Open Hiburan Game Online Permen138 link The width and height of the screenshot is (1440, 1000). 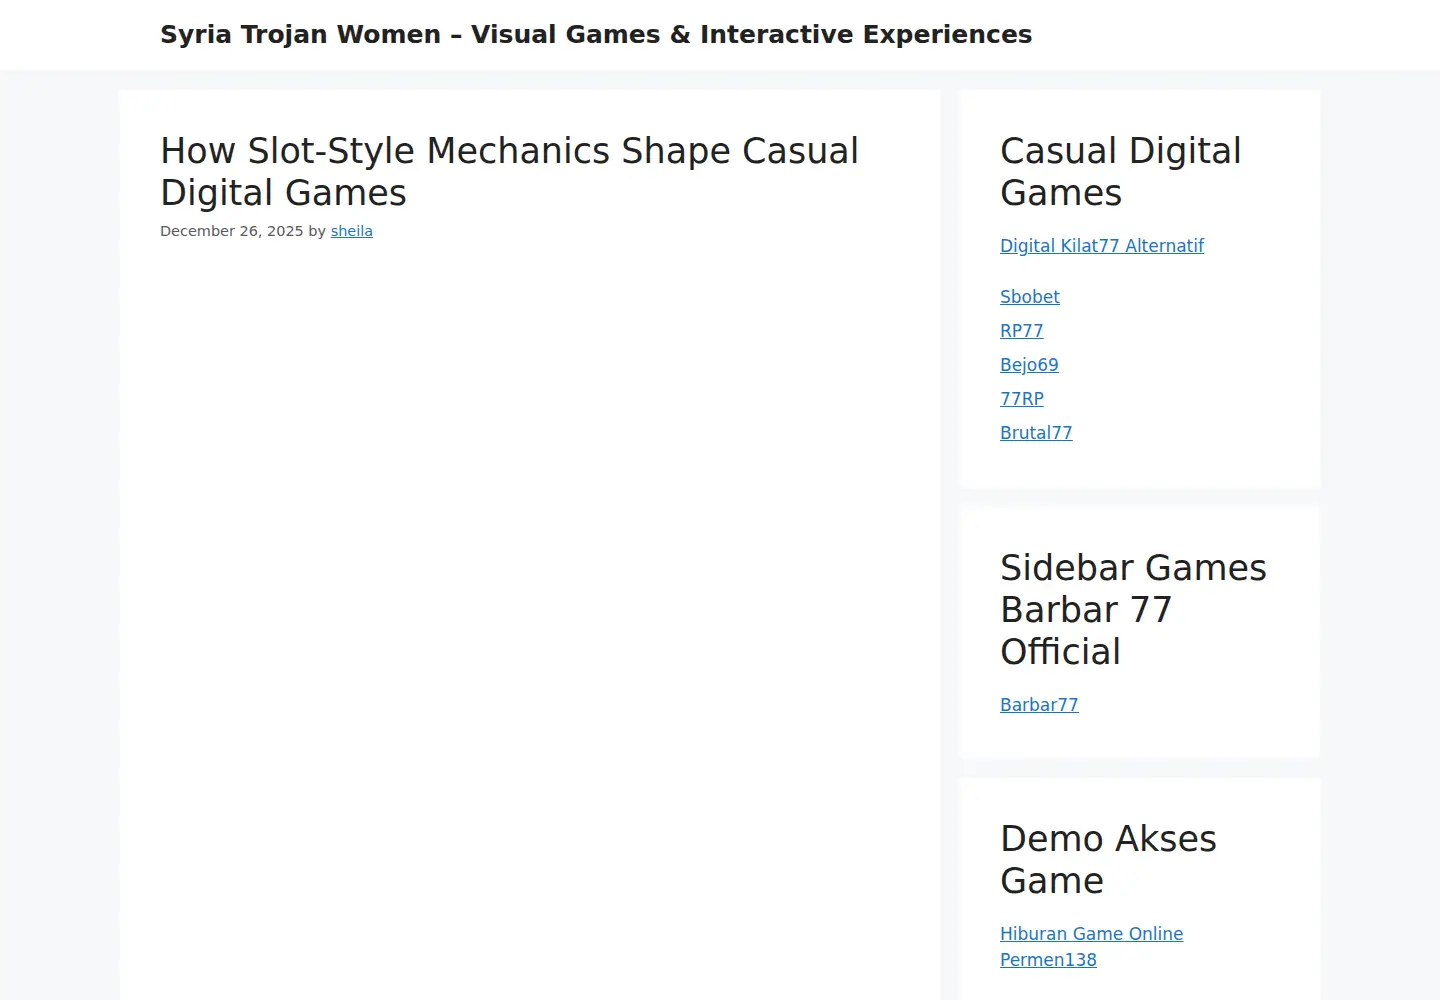click(x=1092, y=947)
